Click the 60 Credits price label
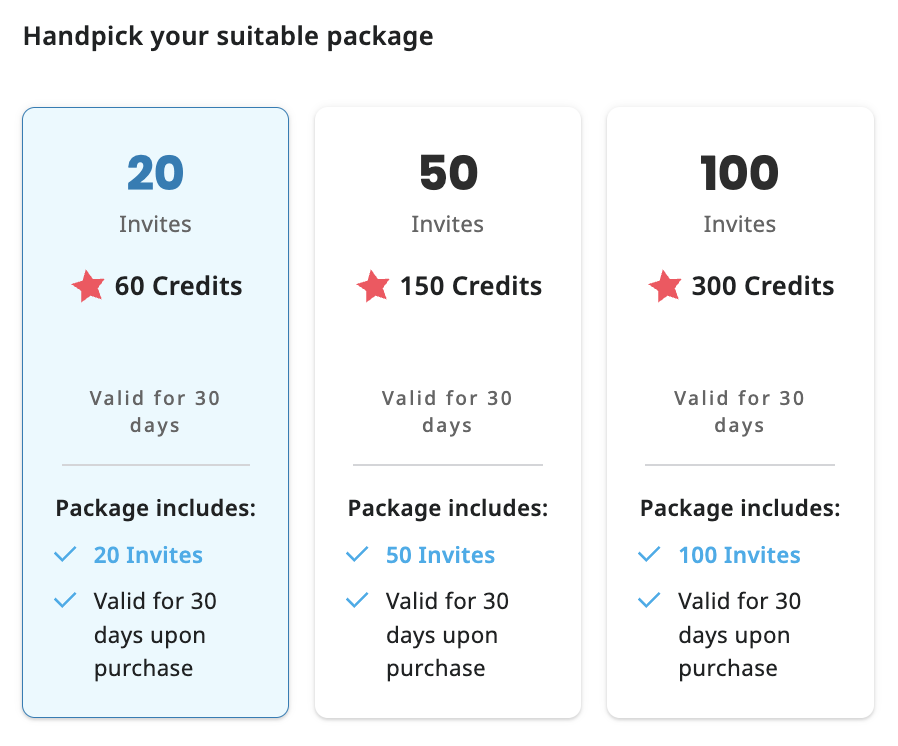 [178, 287]
